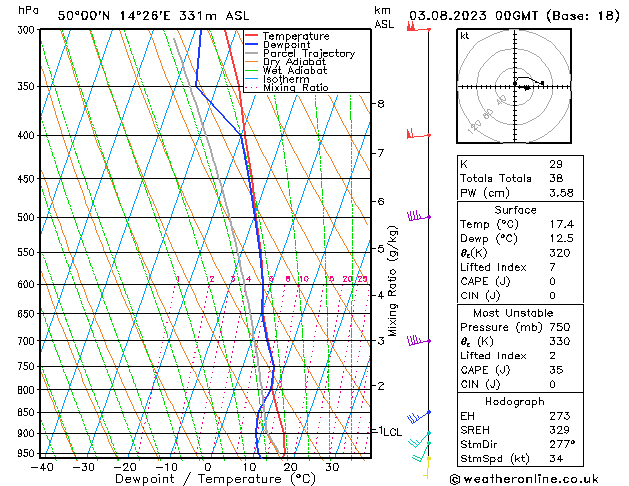Click the EH value 273
The image size is (629, 486).
(560, 416)
